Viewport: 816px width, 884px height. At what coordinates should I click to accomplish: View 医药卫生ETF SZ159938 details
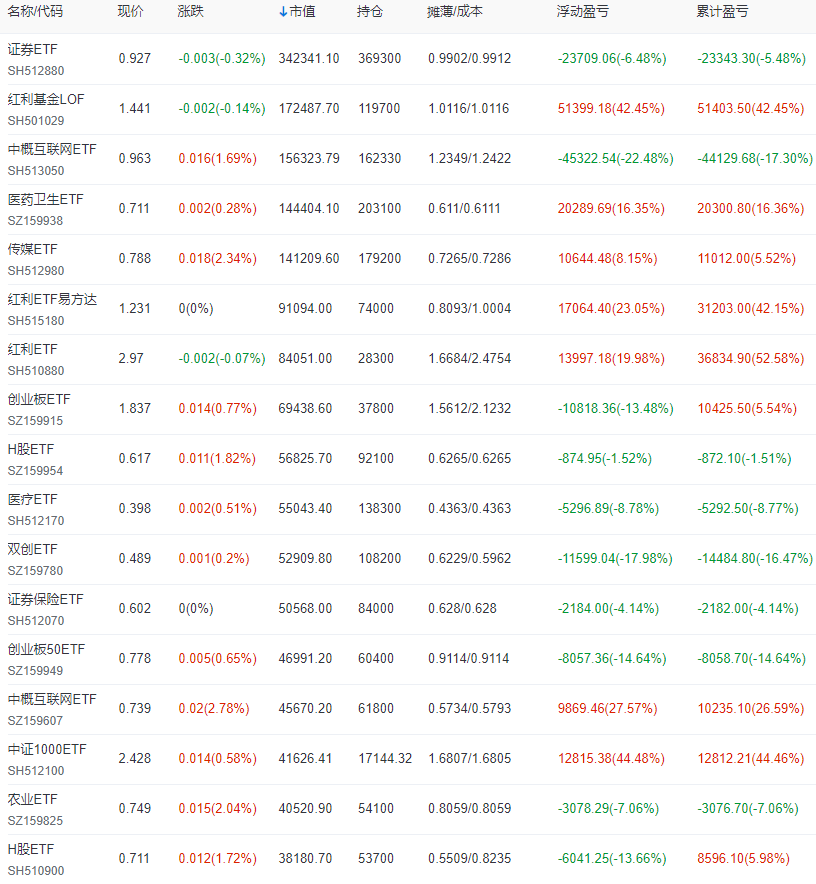coord(46,200)
